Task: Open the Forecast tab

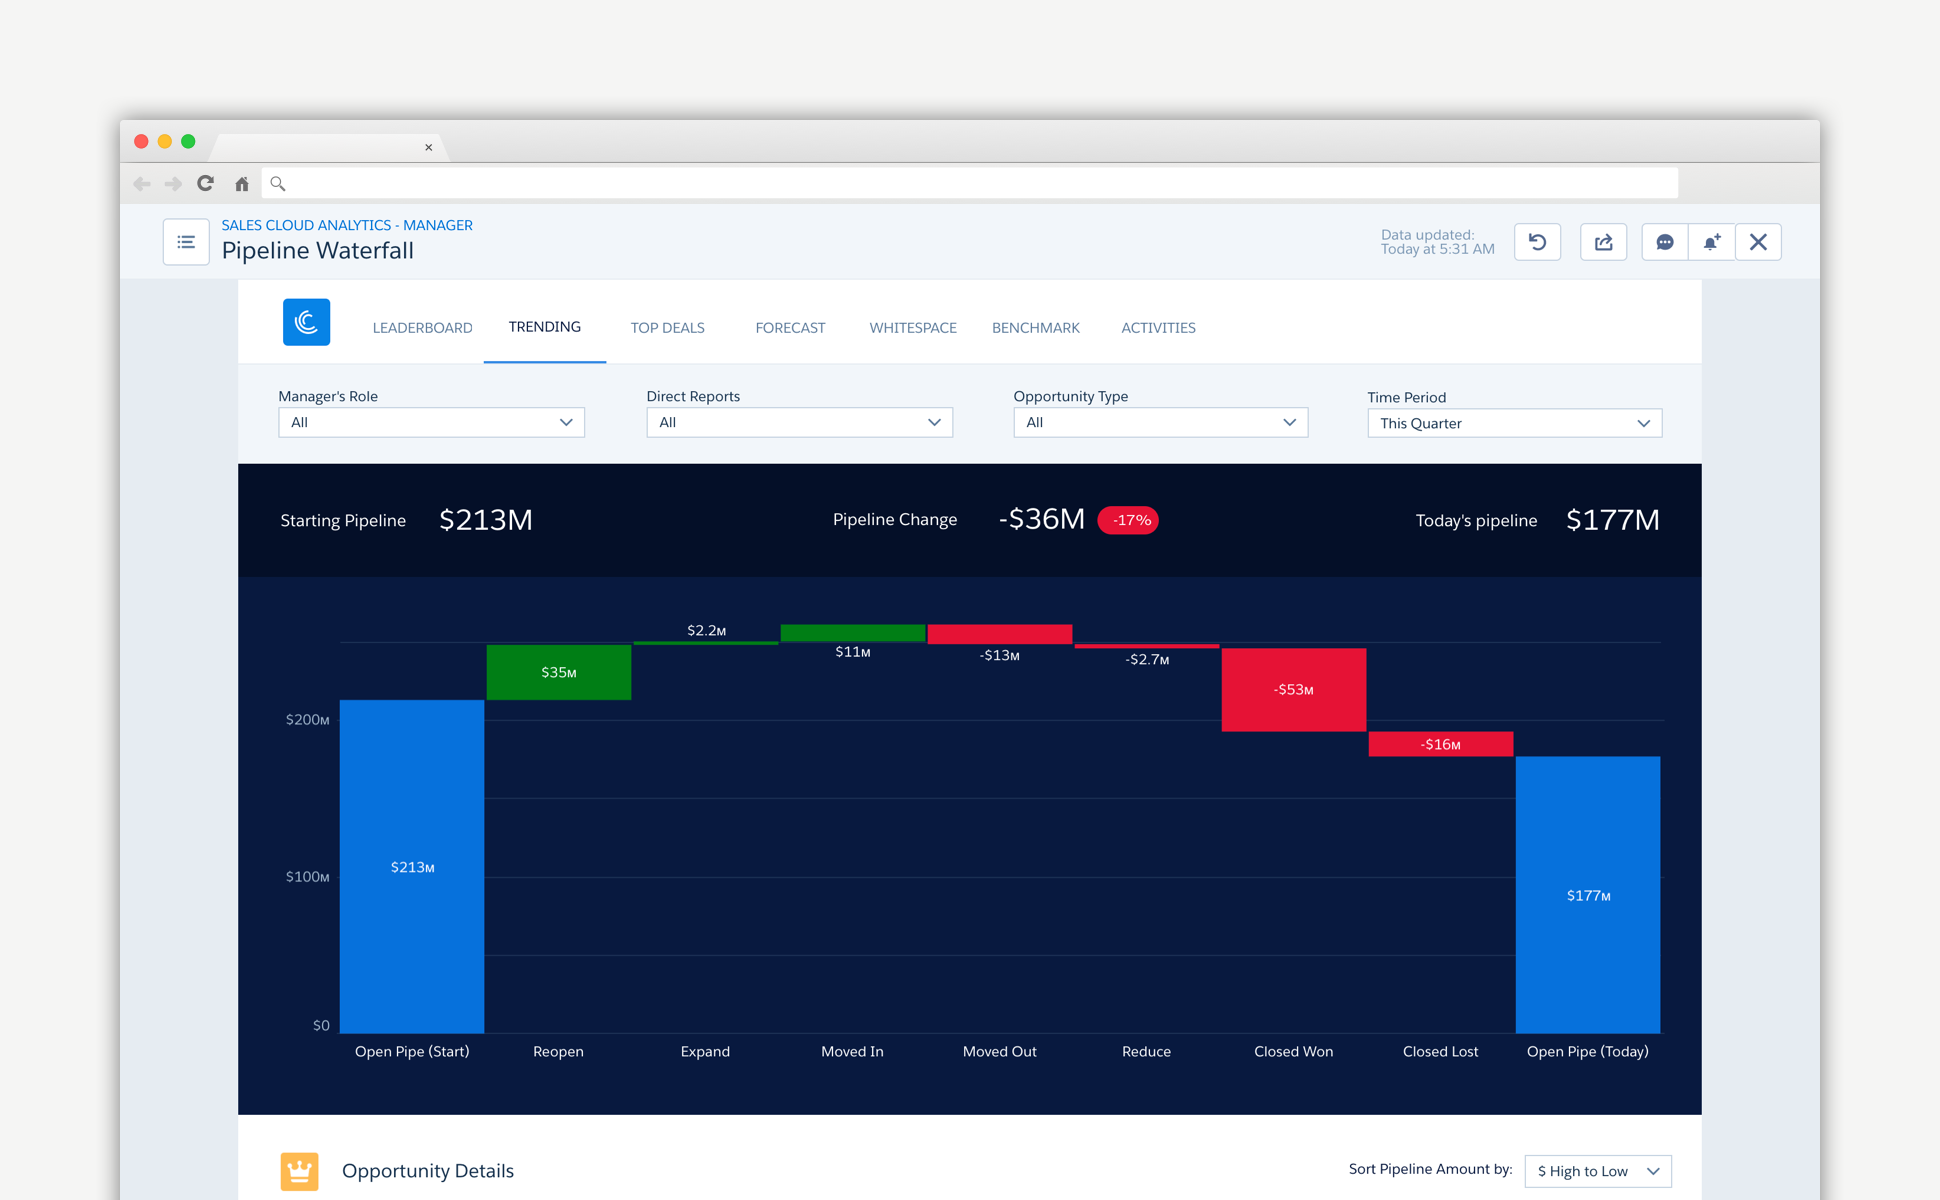Action: (790, 328)
